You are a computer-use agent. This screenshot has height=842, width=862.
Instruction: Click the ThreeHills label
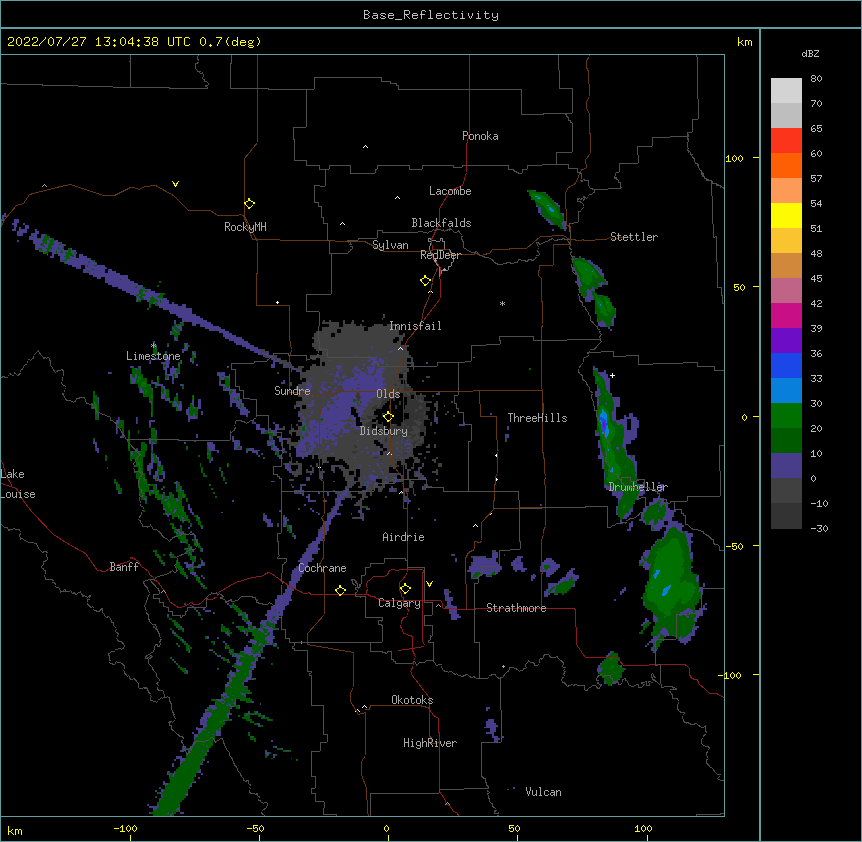point(537,418)
